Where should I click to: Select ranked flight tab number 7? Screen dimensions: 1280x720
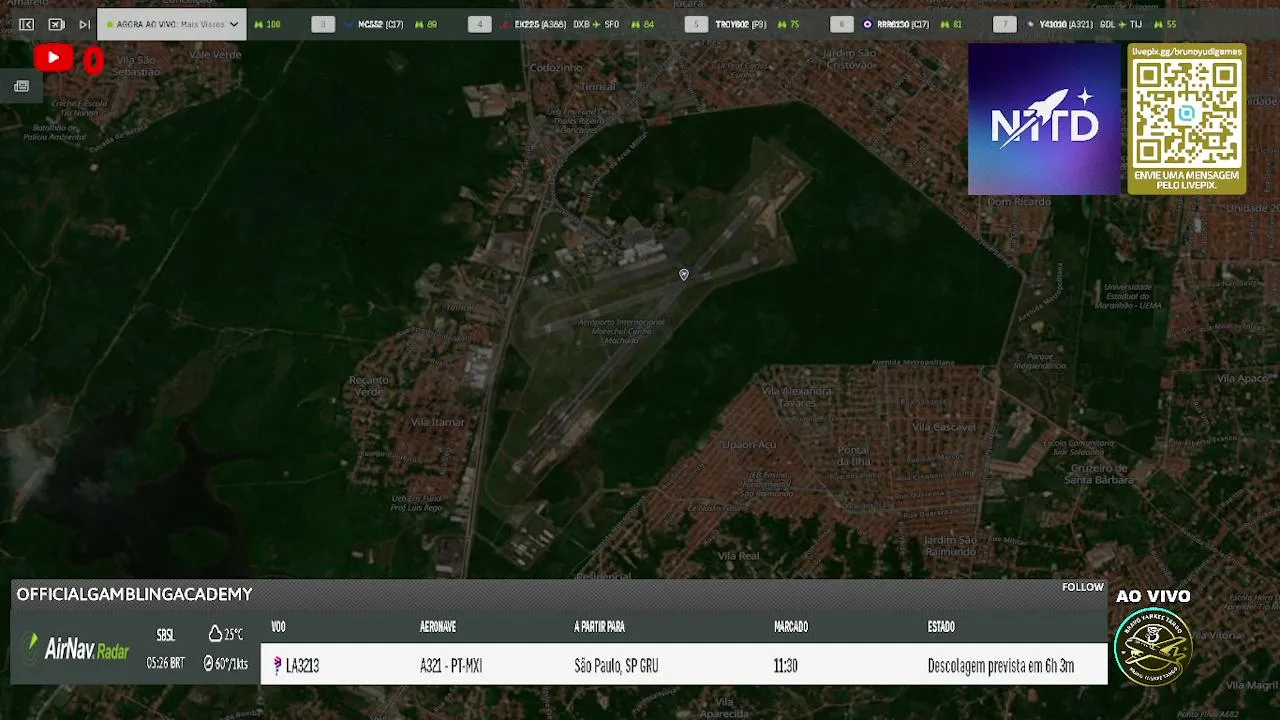[x=1004, y=24]
